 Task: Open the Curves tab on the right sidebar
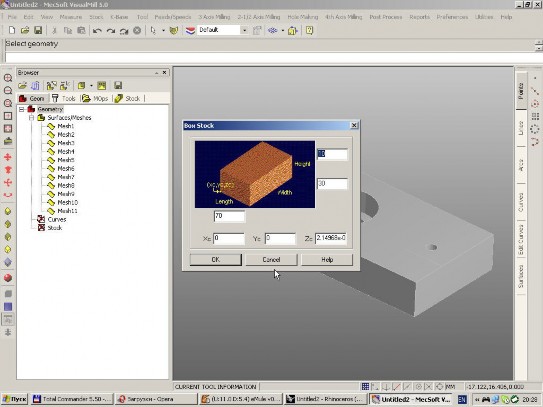(521, 203)
